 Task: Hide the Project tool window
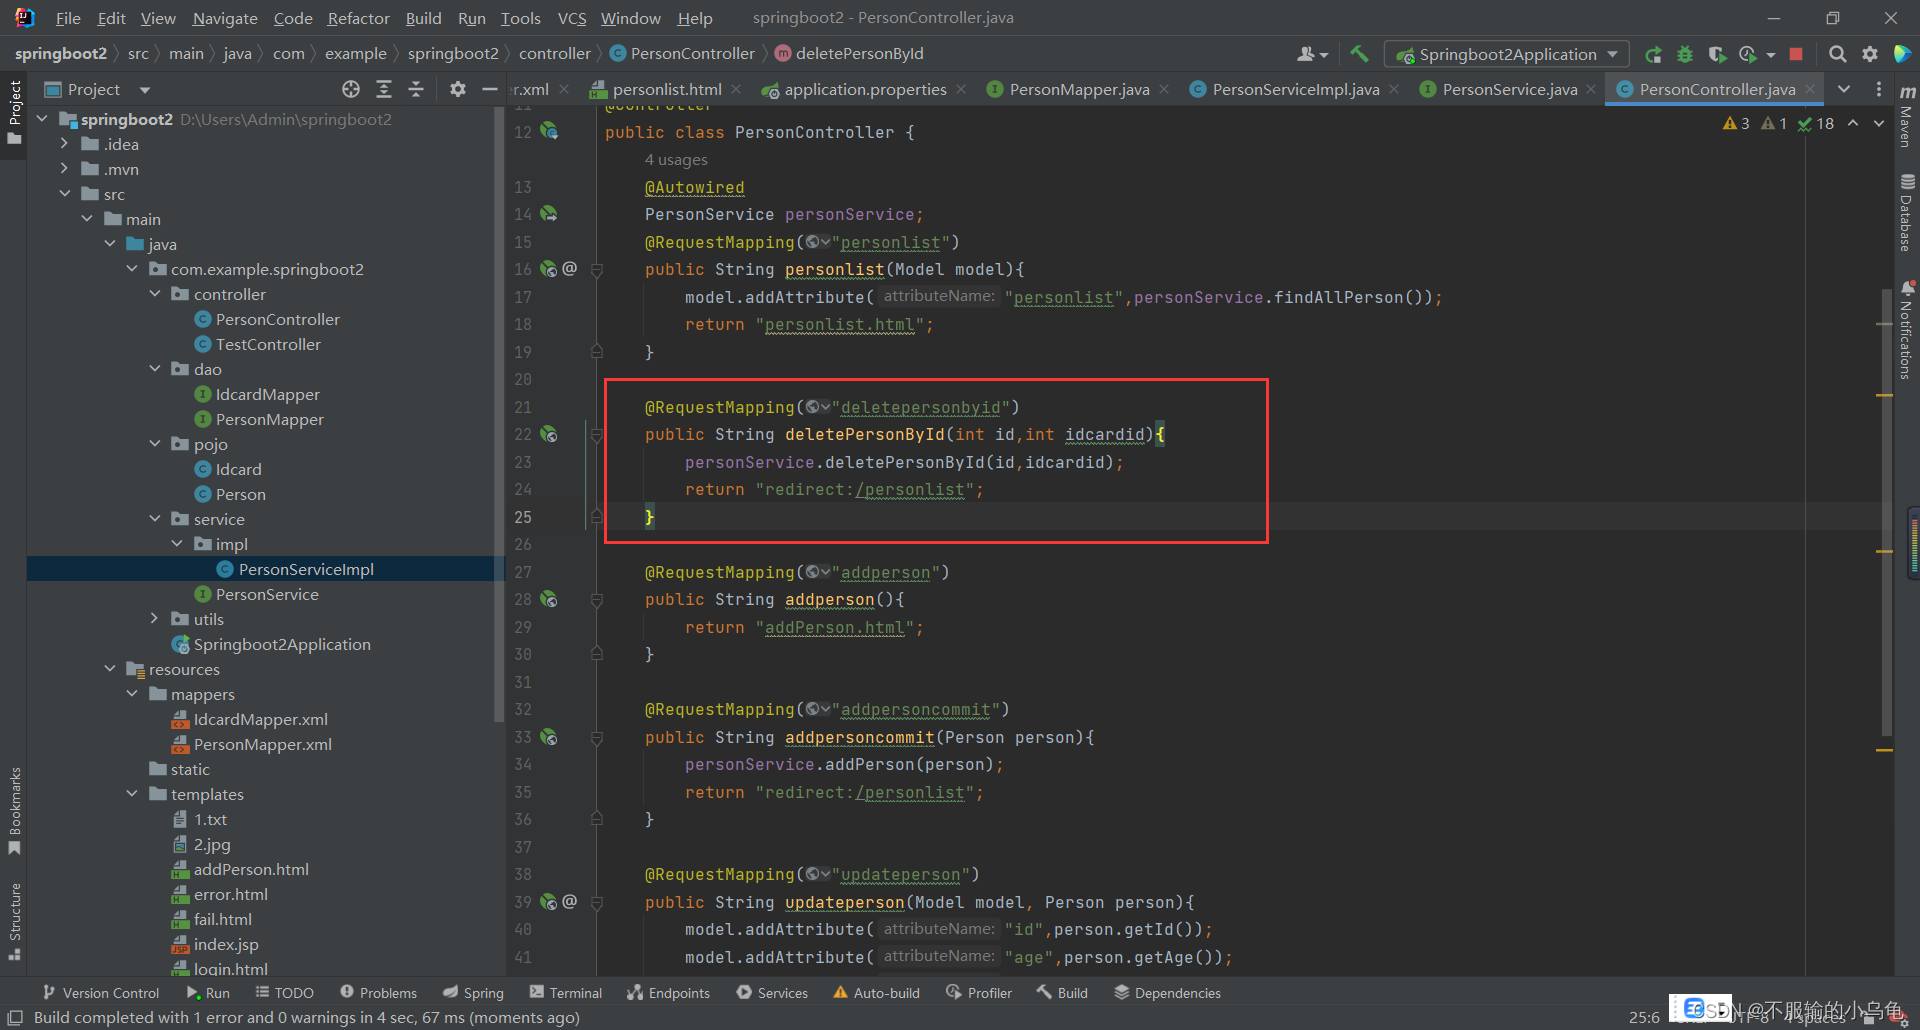point(490,89)
